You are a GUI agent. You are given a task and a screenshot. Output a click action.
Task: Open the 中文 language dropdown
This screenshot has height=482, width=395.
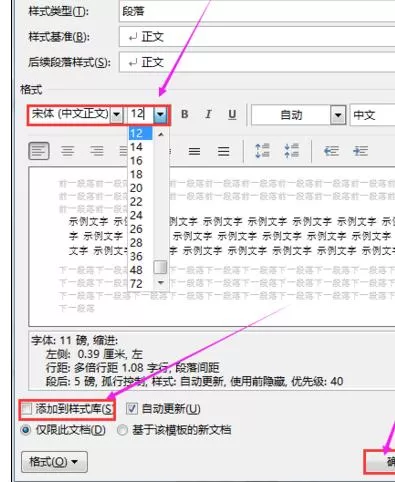tap(373, 115)
